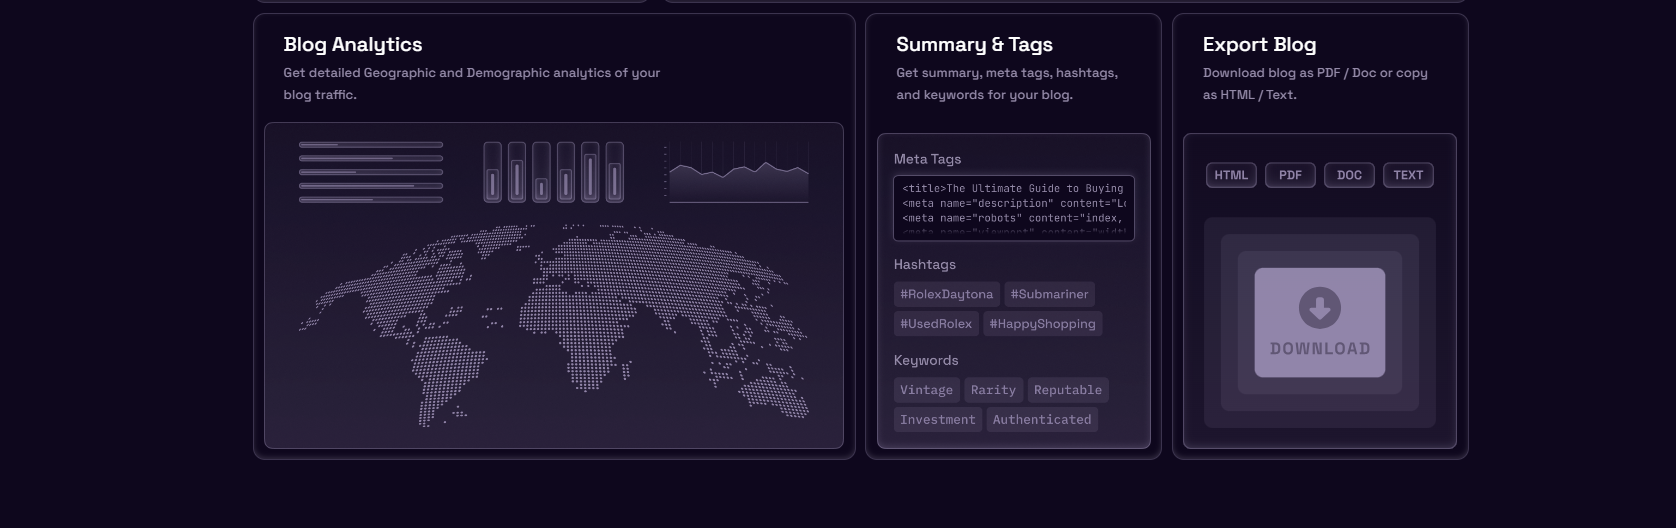
Task: Click the #HappyShopping hashtag chip
Action: (1043, 323)
